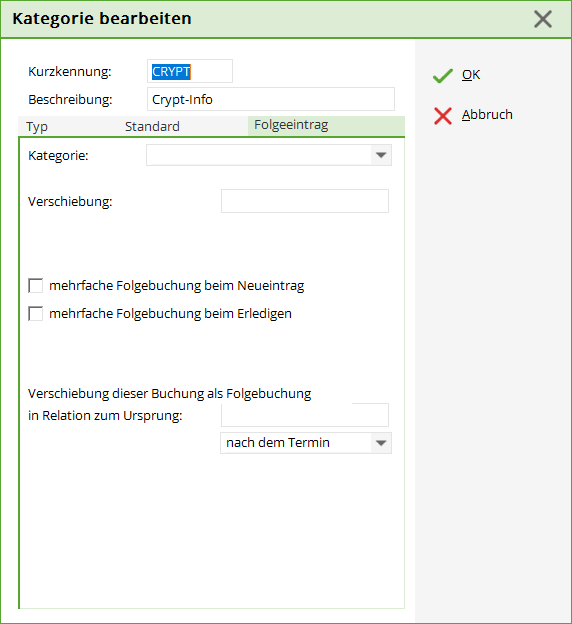572x624 pixels.
Task: Toggle mehrfache Folgebuchung beim Erledigen checkbox
Action: tap(35, 314)
